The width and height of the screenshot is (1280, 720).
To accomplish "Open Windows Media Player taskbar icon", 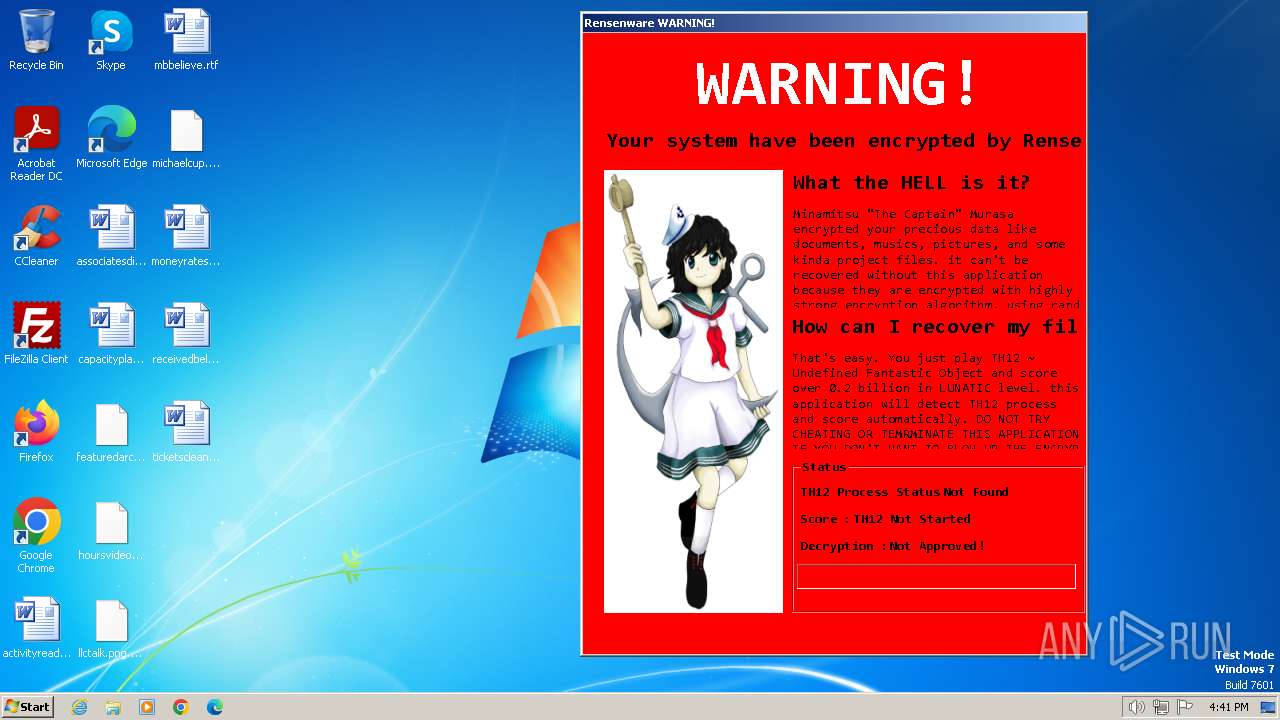I will click(147, 707).
